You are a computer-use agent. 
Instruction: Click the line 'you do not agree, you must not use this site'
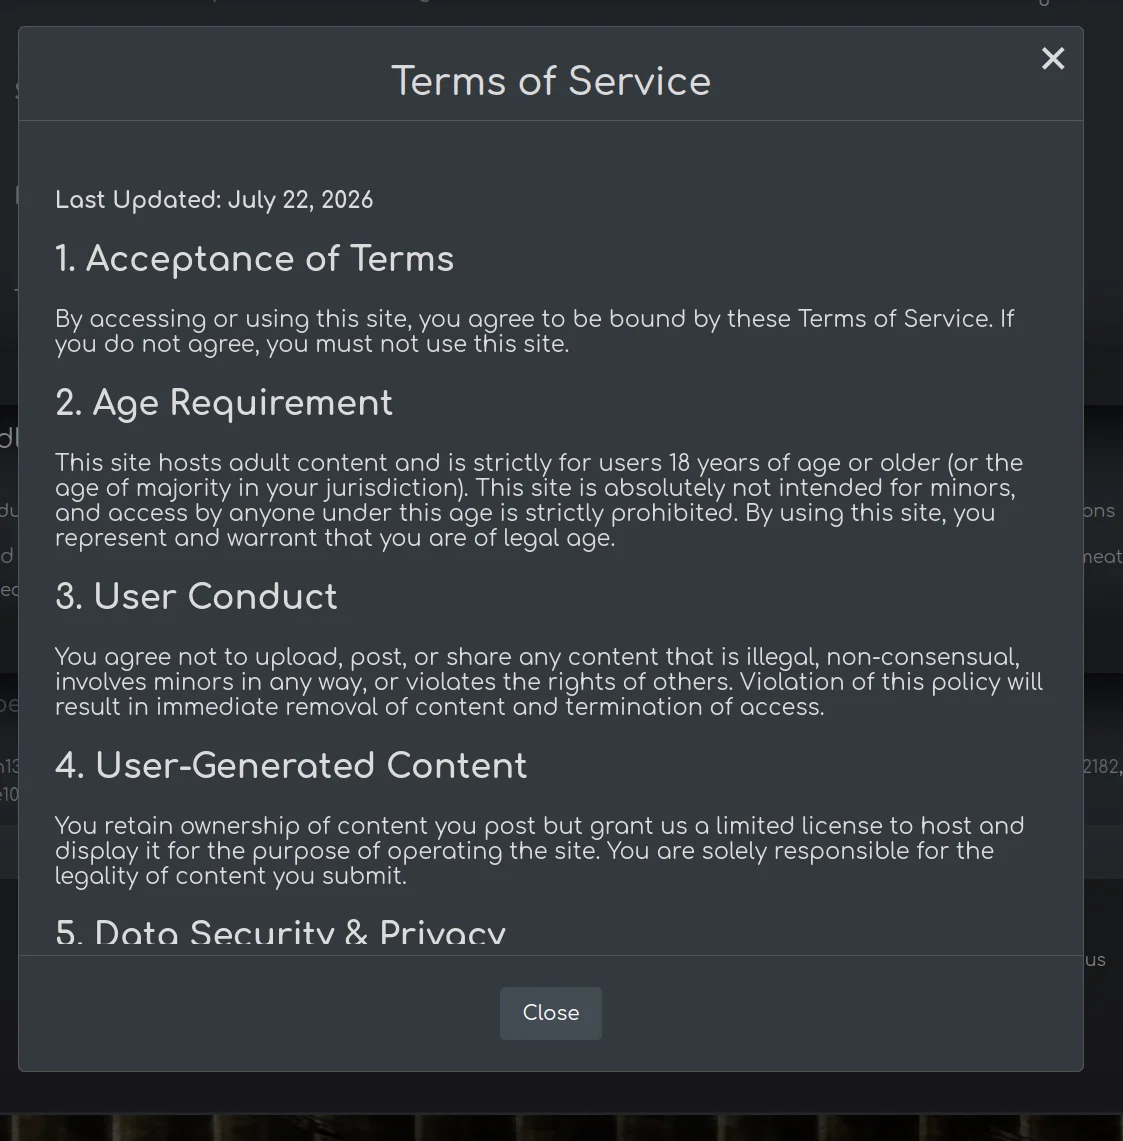pos(312,344)
